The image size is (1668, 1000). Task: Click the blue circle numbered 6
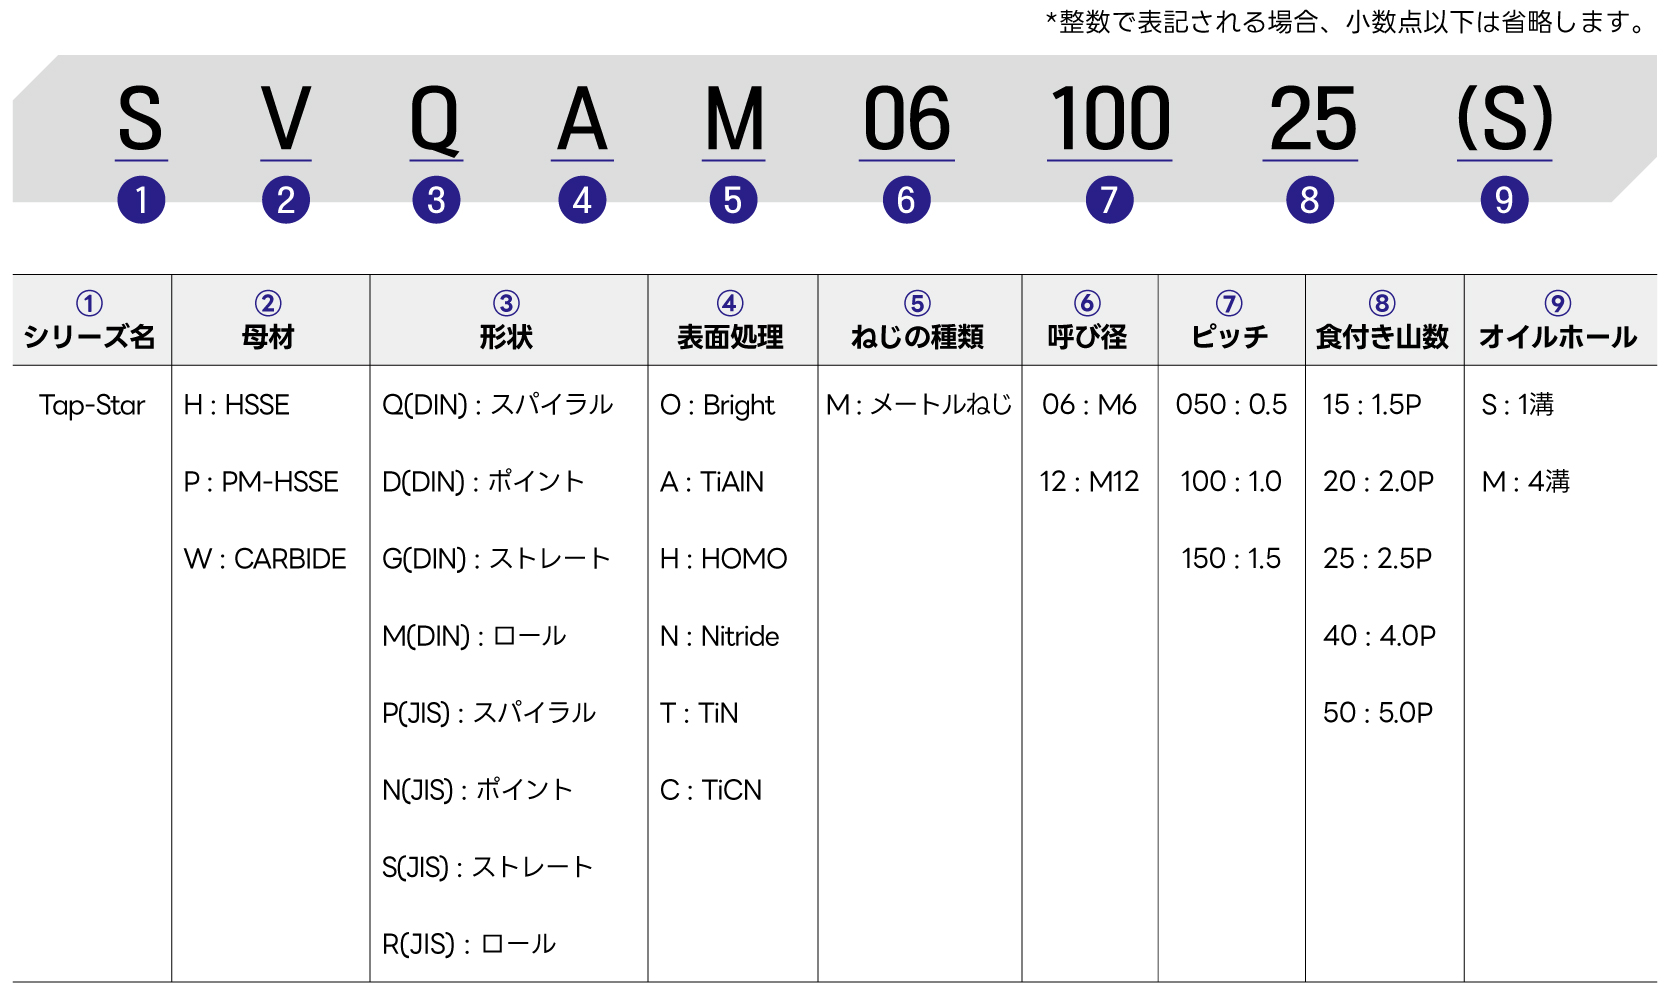pyautogui.click(x=906, y=200)
